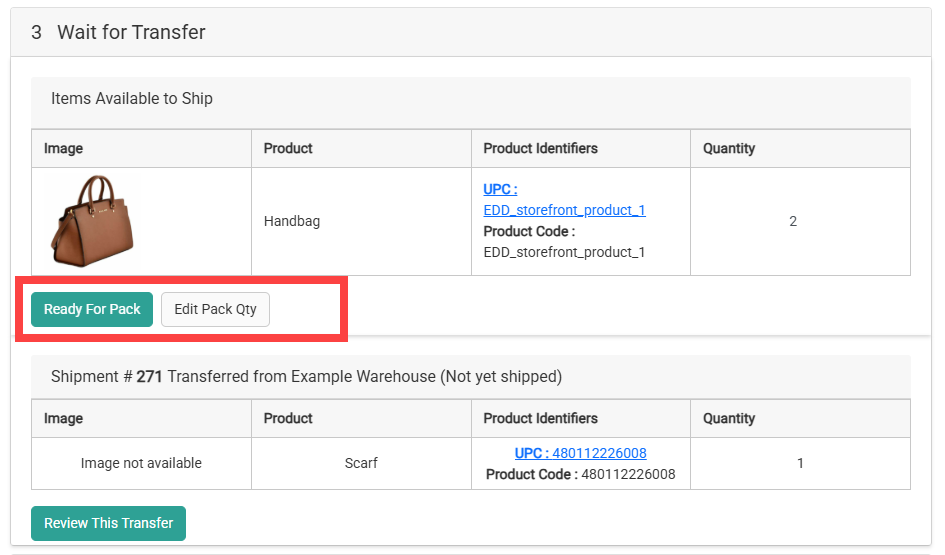Click Image column header in handbag table
945x555 pixels.
[63, 148]
